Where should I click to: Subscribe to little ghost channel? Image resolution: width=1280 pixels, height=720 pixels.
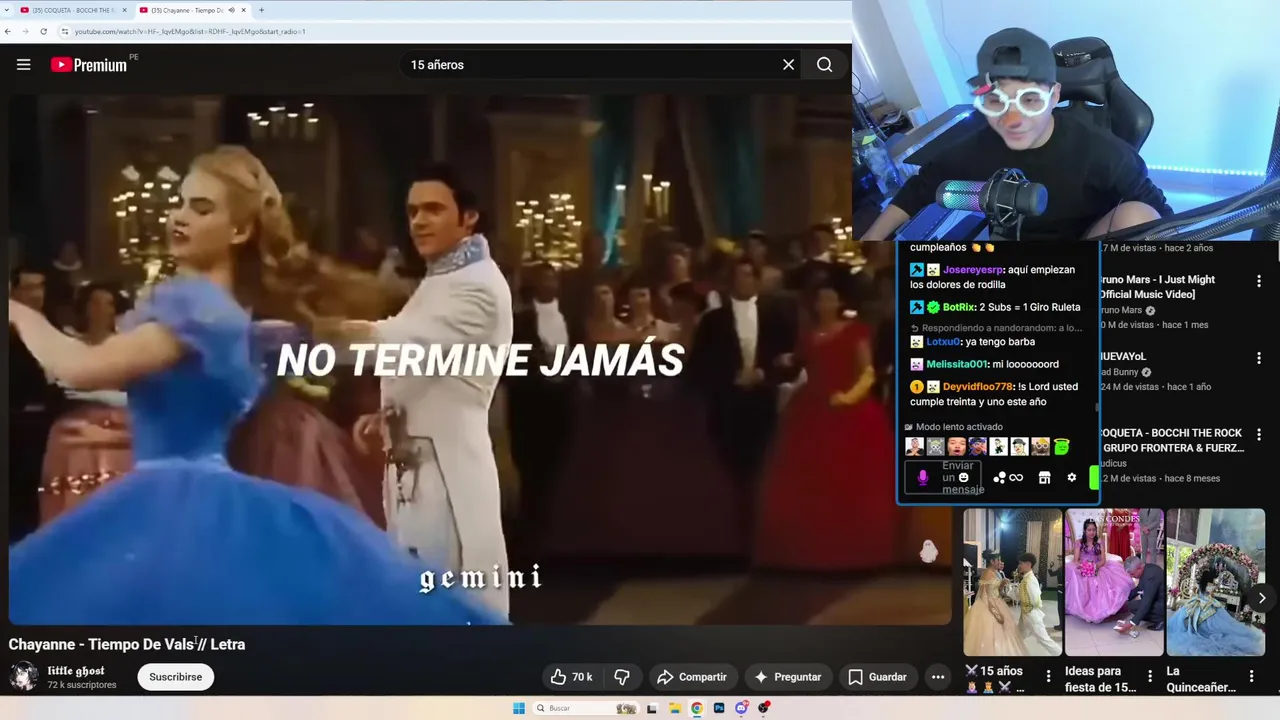pyautogui.click(x=176, y=677)
